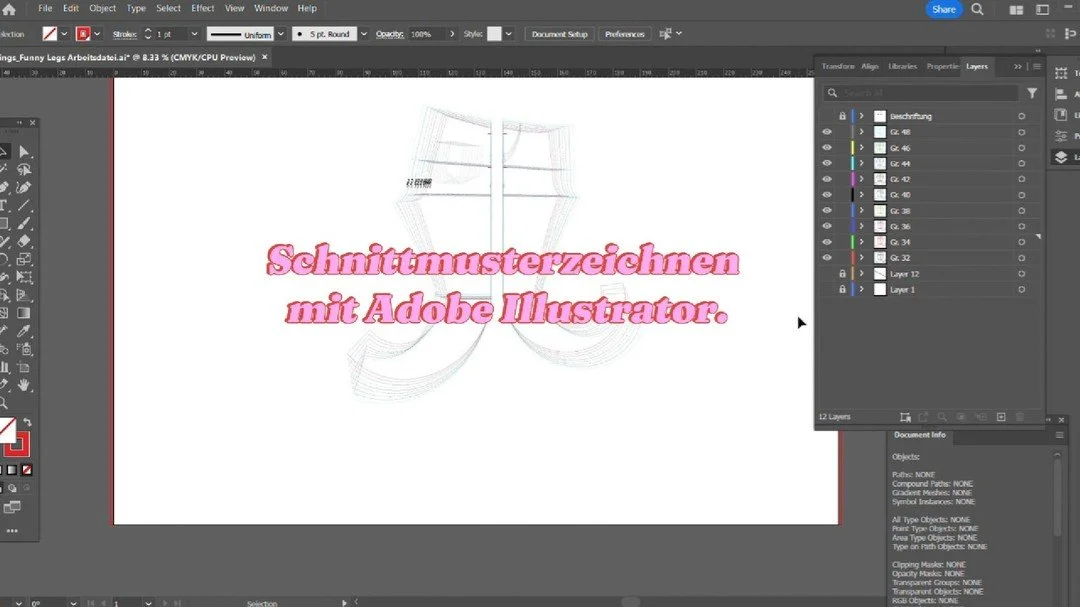Click the Document Setup button
The image size is (1080, 607).
click(559, 34)
